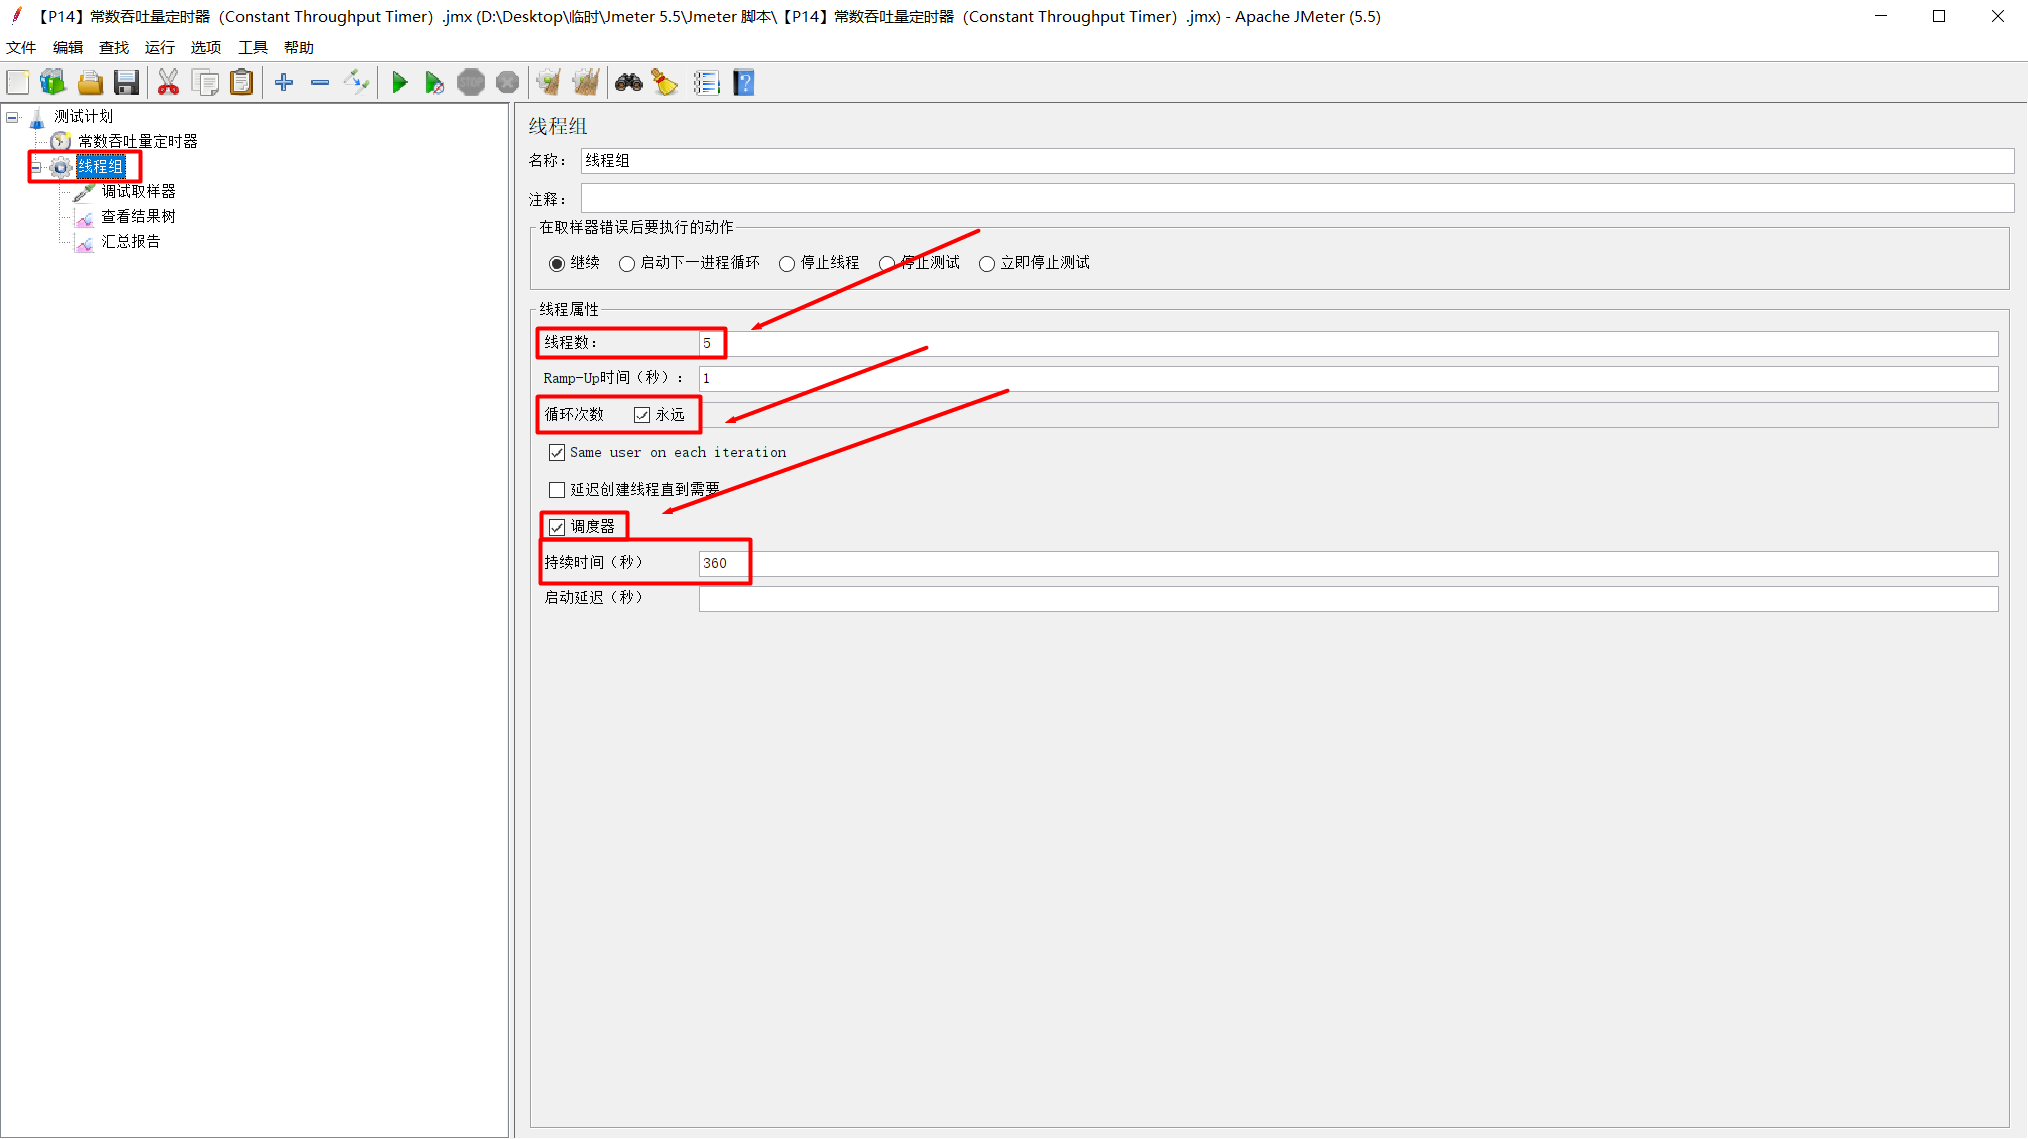
Task: Select 常数吞吐量定时器 tree item
Action: coord(137,142)
